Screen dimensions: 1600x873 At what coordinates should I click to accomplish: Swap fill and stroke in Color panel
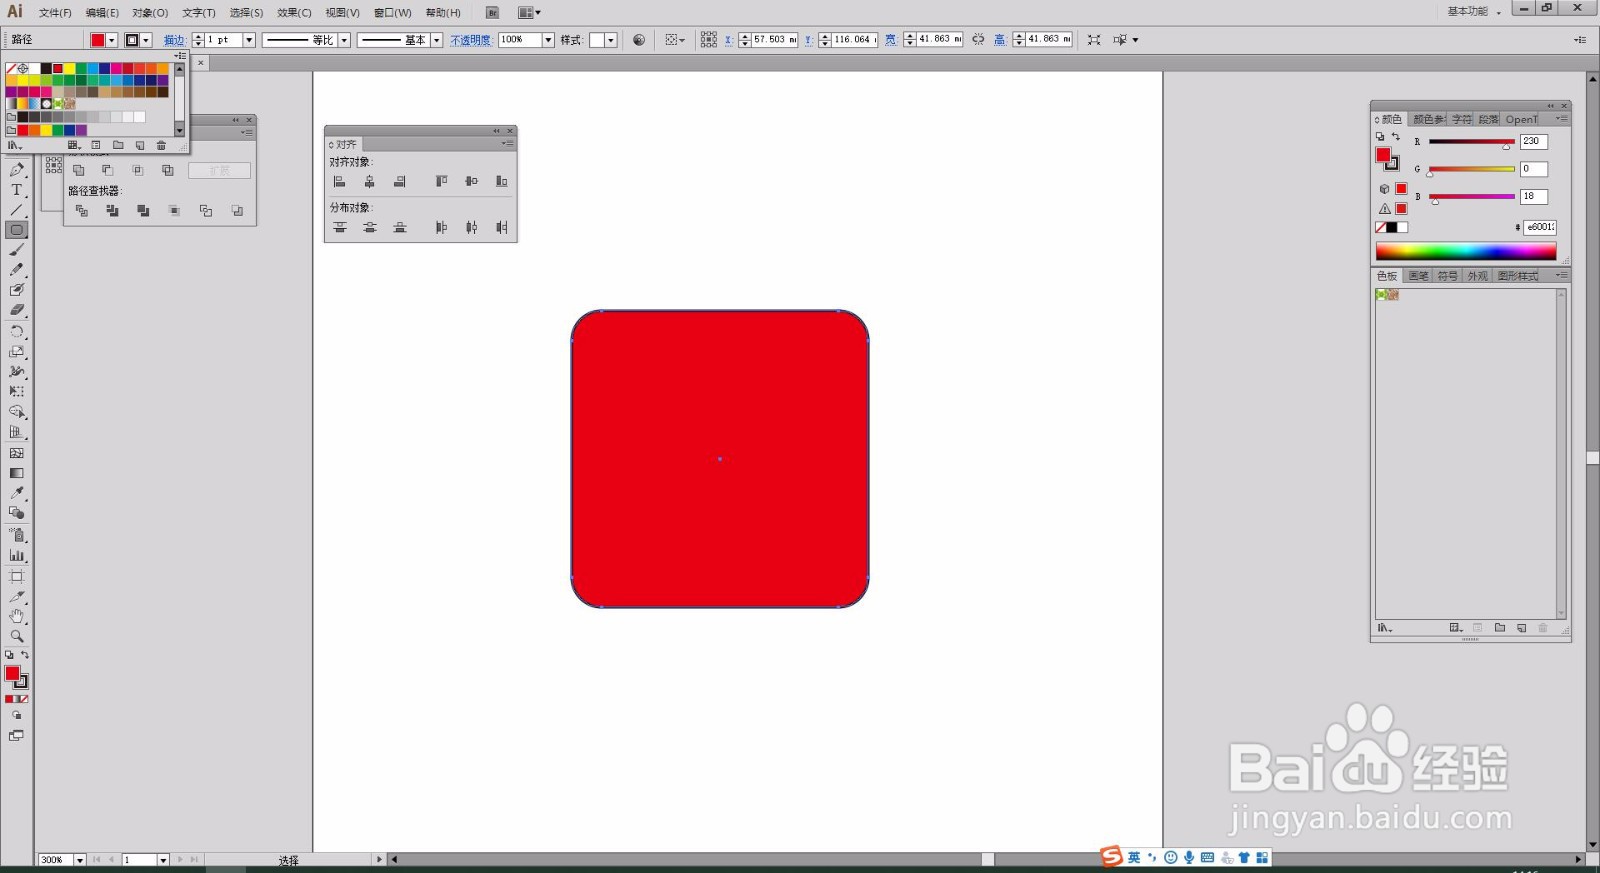[x=1396, y=137]
